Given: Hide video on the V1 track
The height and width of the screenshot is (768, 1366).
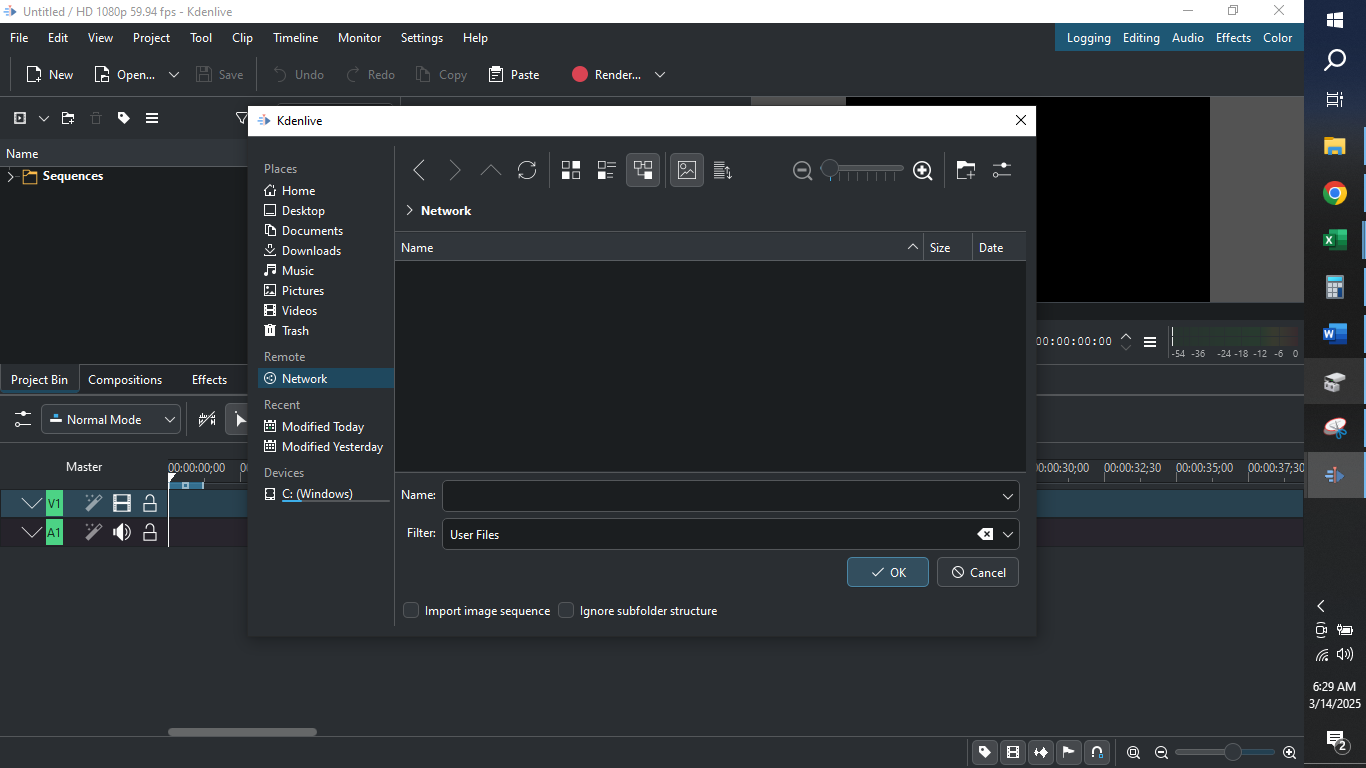Looking at the screenshot, I should [x=122, y=504].
